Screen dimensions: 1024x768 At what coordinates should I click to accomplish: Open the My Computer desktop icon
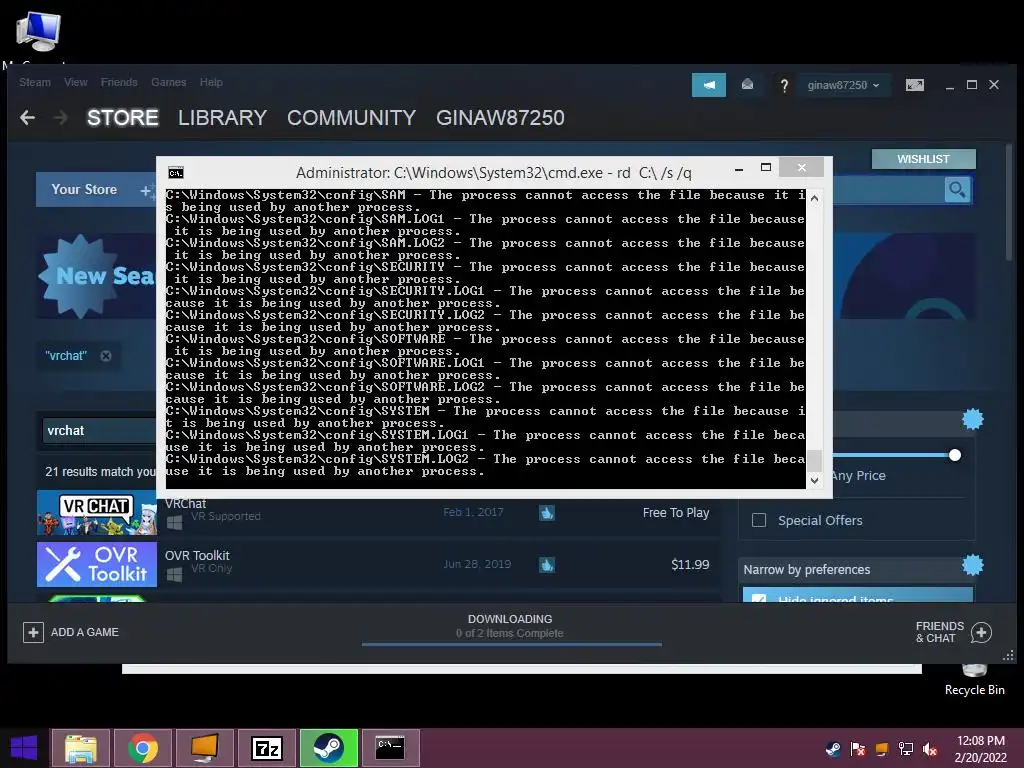tap(38, 31)
